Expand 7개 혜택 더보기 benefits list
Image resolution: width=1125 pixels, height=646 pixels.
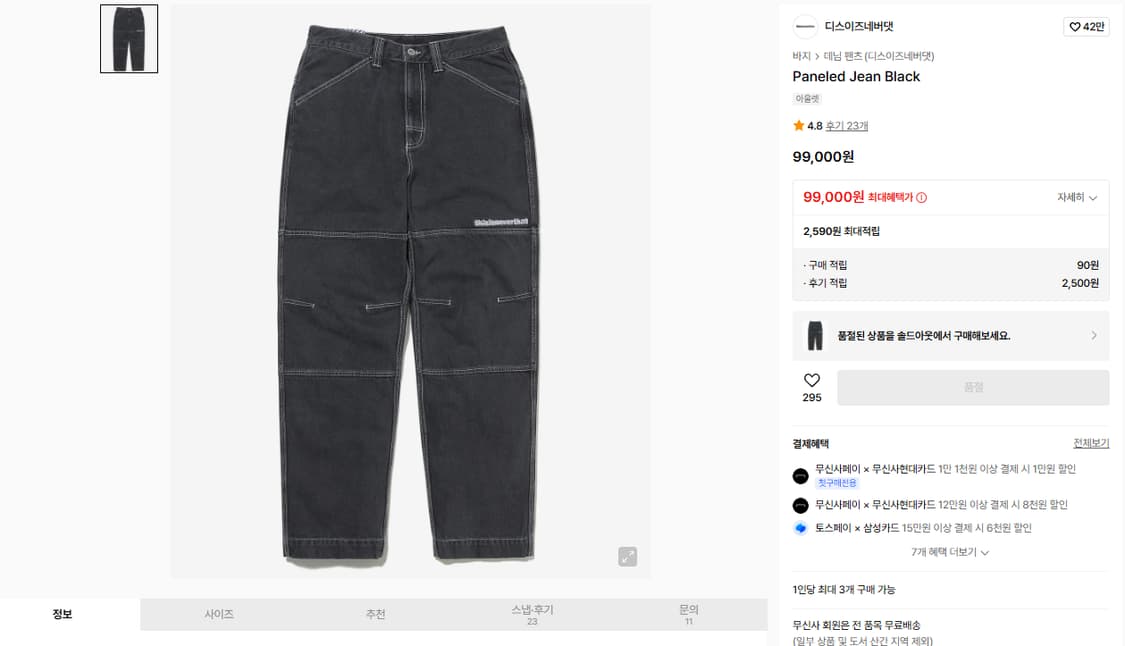950,552
